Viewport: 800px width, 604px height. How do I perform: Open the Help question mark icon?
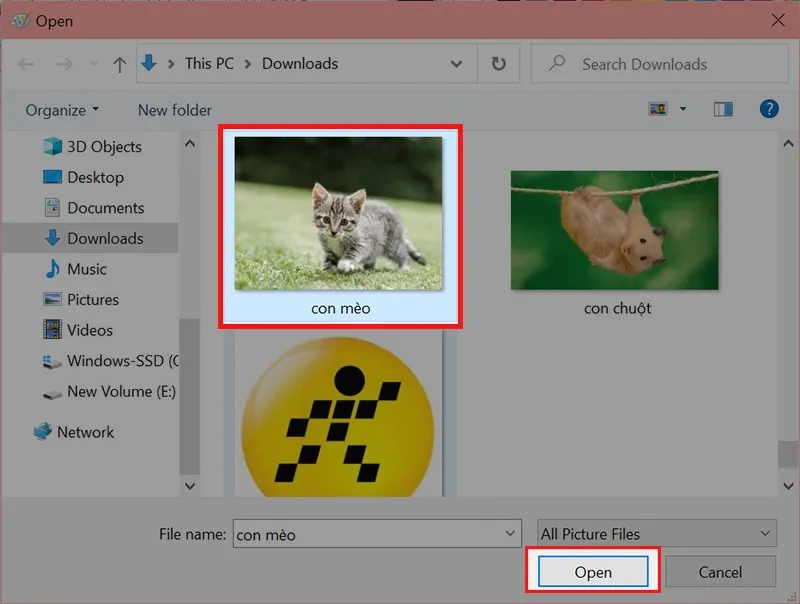point(769,109)
